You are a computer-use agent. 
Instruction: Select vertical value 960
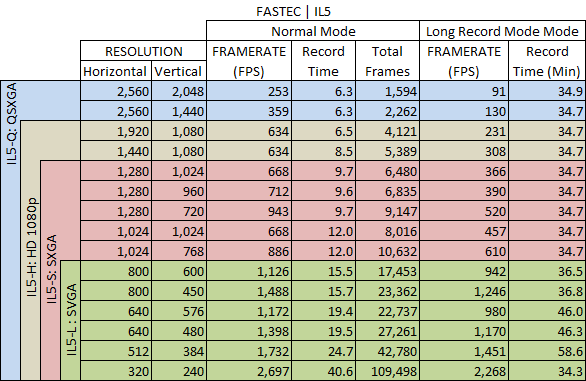coord(179,191)
